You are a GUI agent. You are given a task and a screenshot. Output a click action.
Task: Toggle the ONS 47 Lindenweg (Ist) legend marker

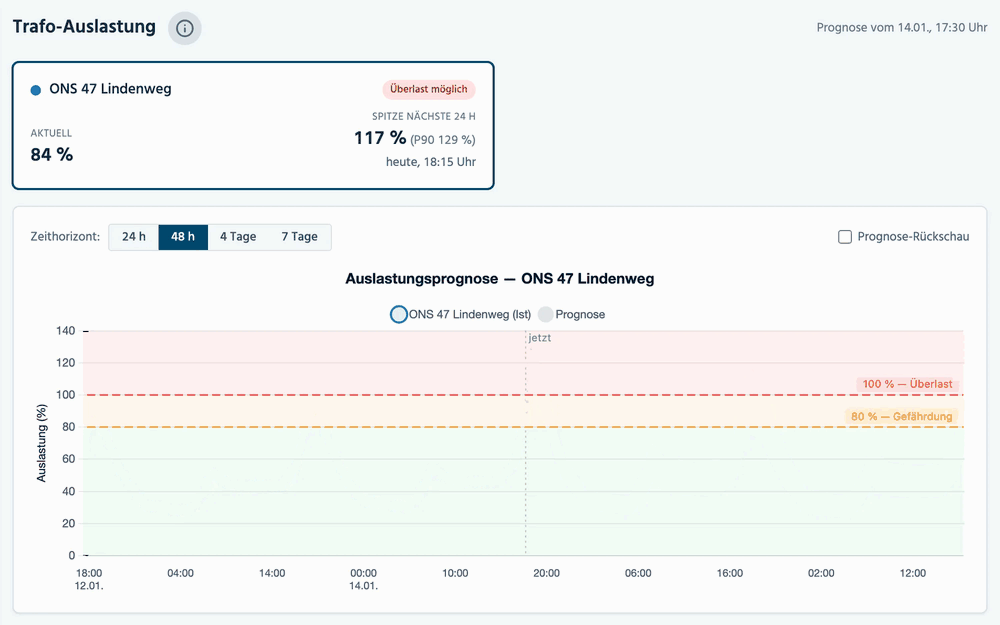(399, 314)
